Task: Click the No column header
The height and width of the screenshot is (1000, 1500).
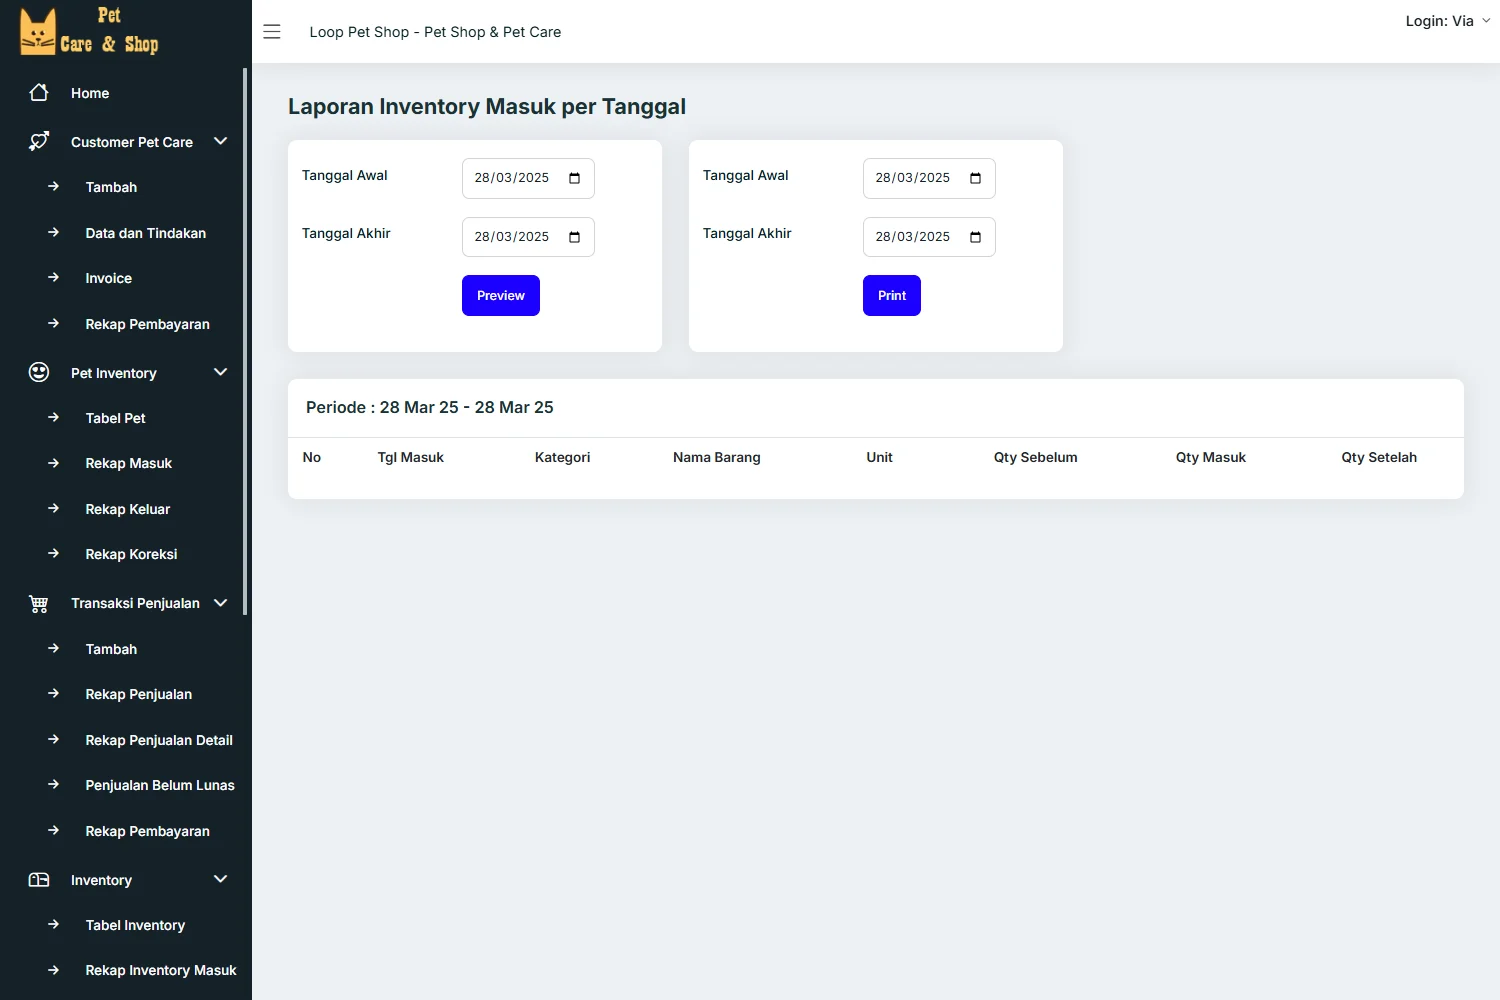Action: pyautogui.click(x=312, y=457)
